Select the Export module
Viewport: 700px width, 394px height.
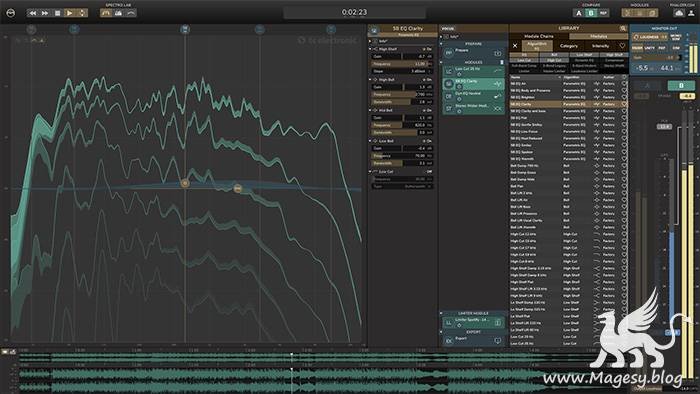[473, 340]
